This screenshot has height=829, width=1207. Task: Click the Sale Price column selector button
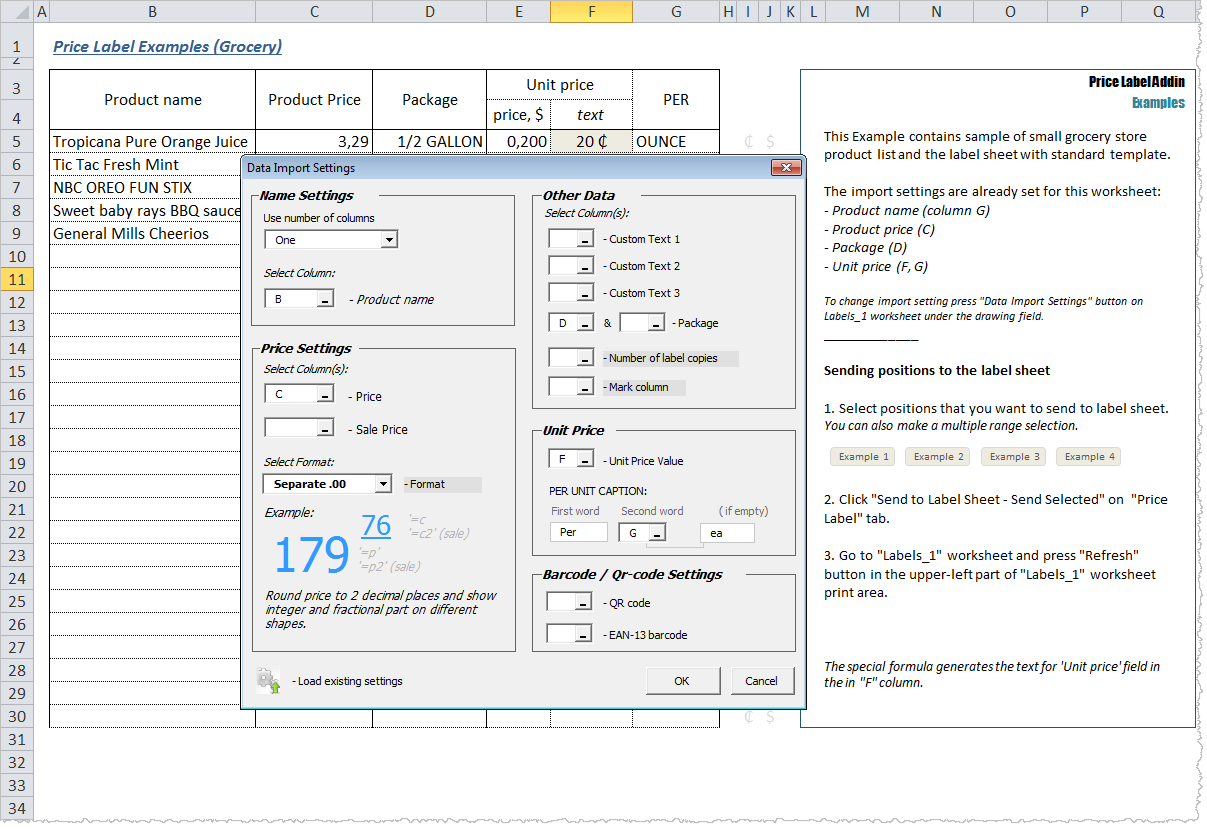[x=325, y=428]
